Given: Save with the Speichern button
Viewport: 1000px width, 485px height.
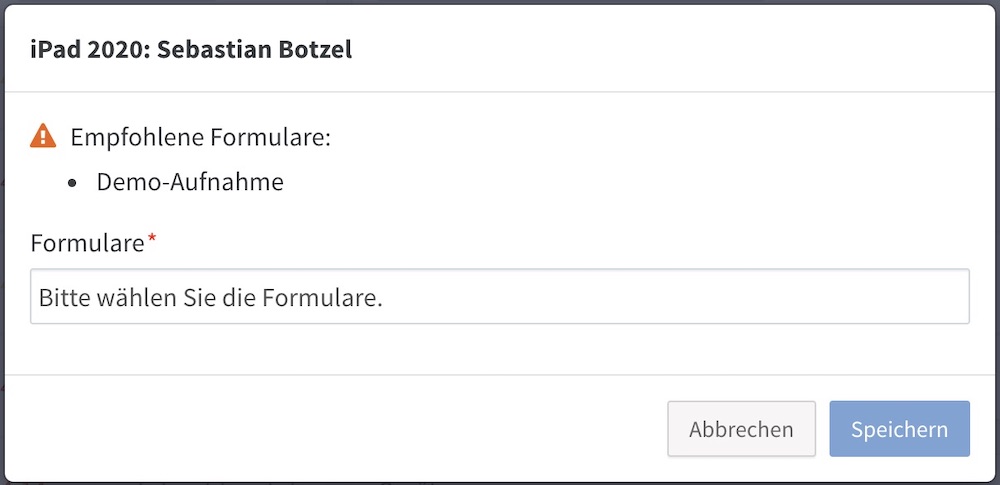Looking at the screenshot, I should [899, 429].
